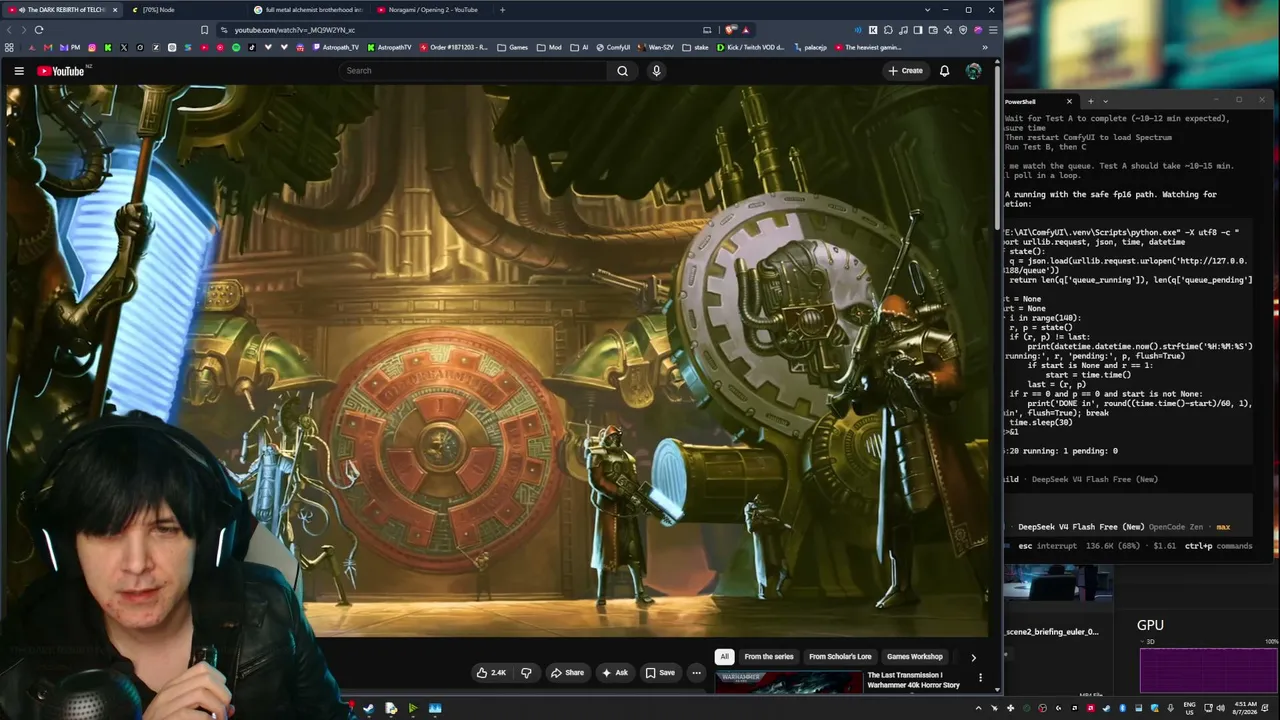Switch the ENG US input language indicator
Screen dimensions: 1280x720
coord(1189,709)
